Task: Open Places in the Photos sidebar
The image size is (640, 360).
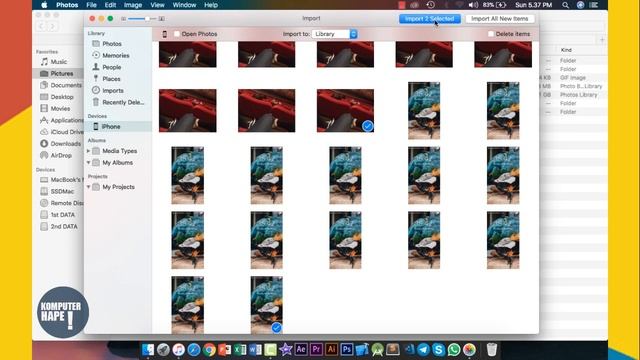Action: point(106,79)
